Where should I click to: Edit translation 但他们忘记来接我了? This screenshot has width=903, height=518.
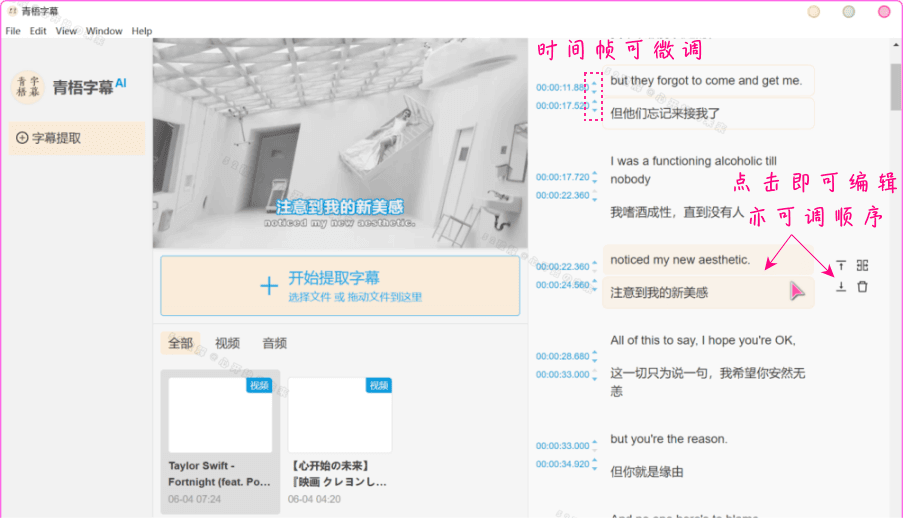(x=708, y=114)
